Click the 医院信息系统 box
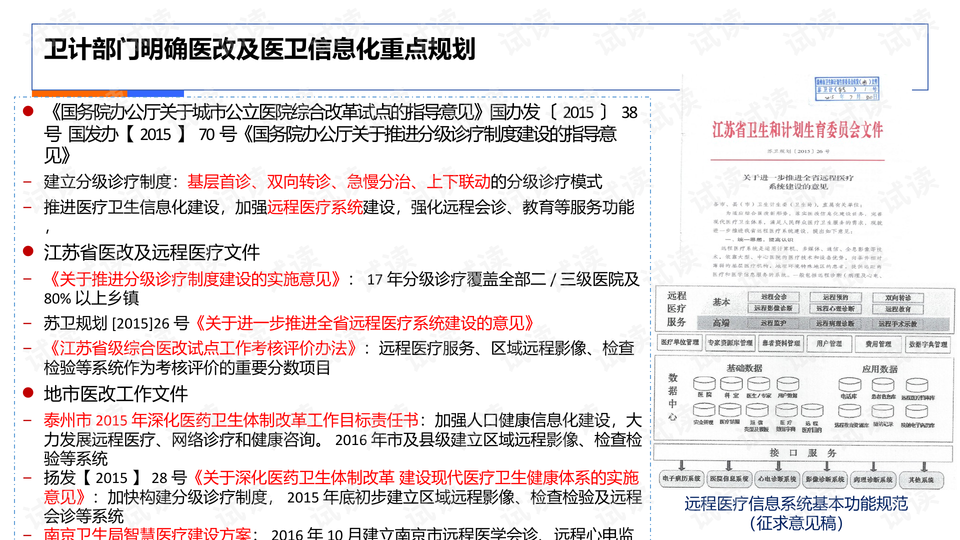This screenshot has width=960, height=540. pos(729,479)
